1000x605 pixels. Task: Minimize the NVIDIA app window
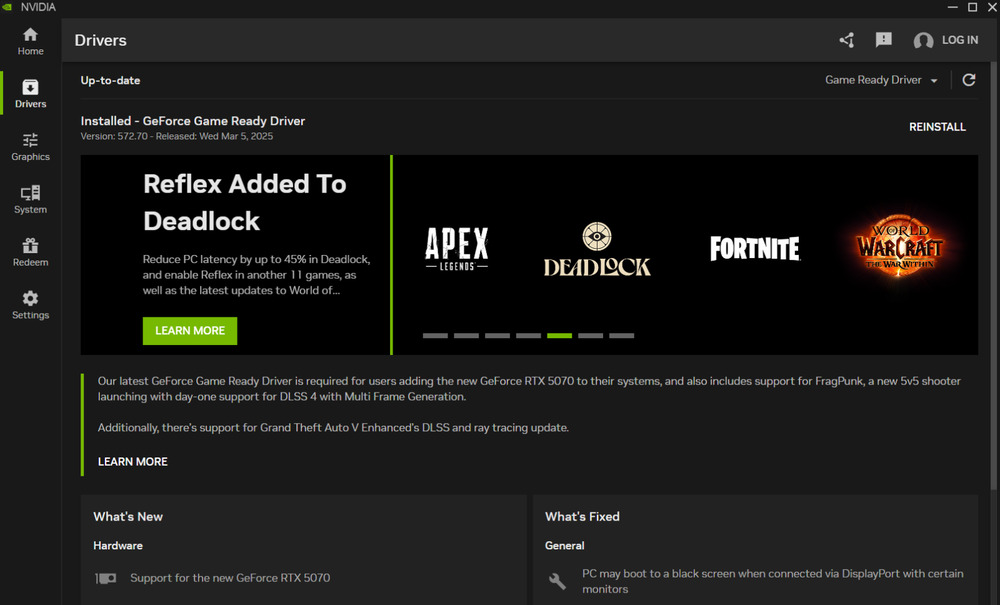(953, 7)
